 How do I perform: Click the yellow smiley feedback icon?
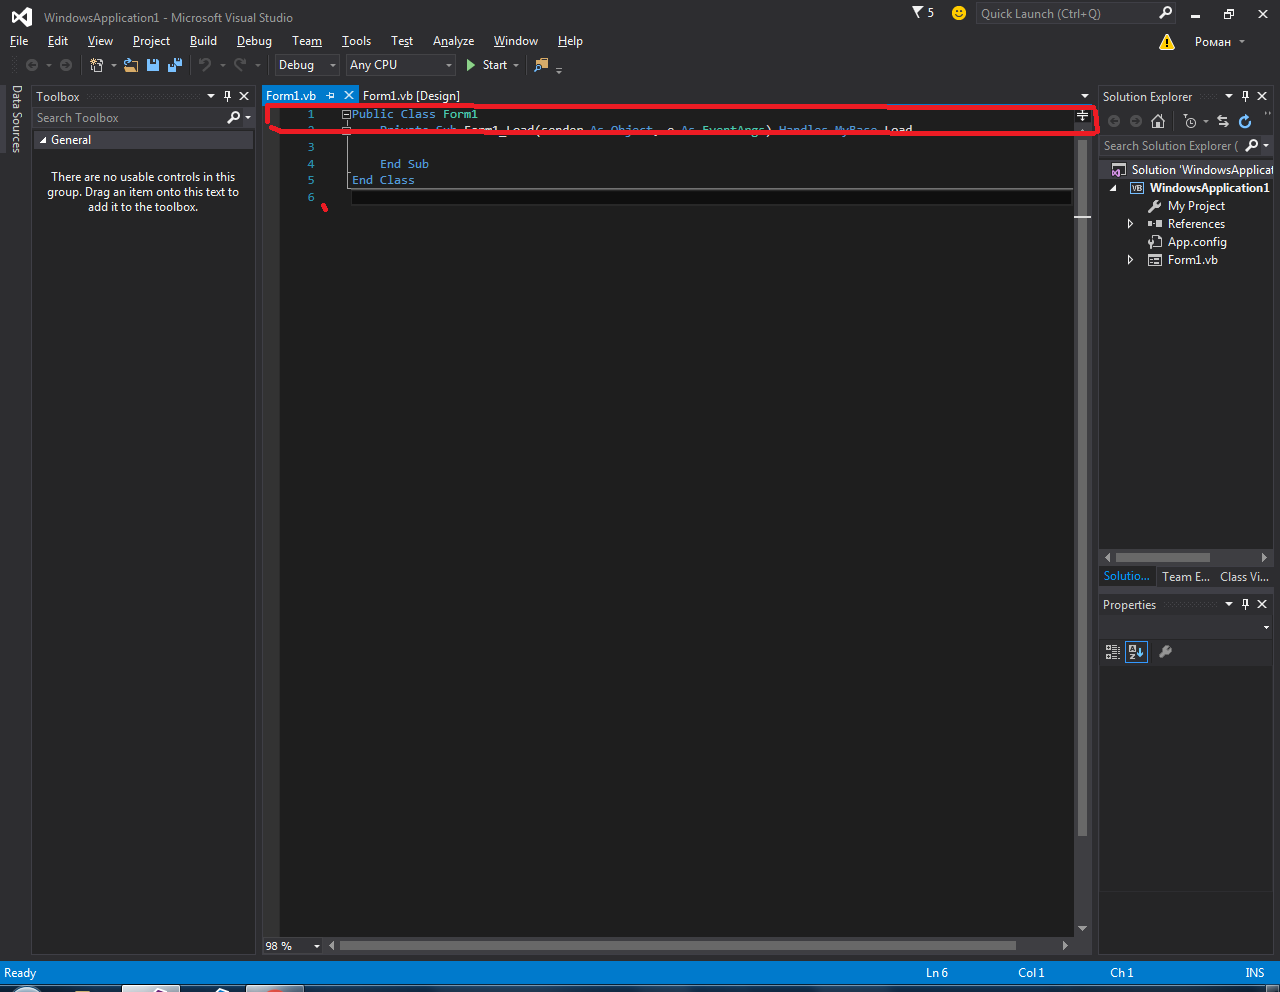tap(959, 13)
